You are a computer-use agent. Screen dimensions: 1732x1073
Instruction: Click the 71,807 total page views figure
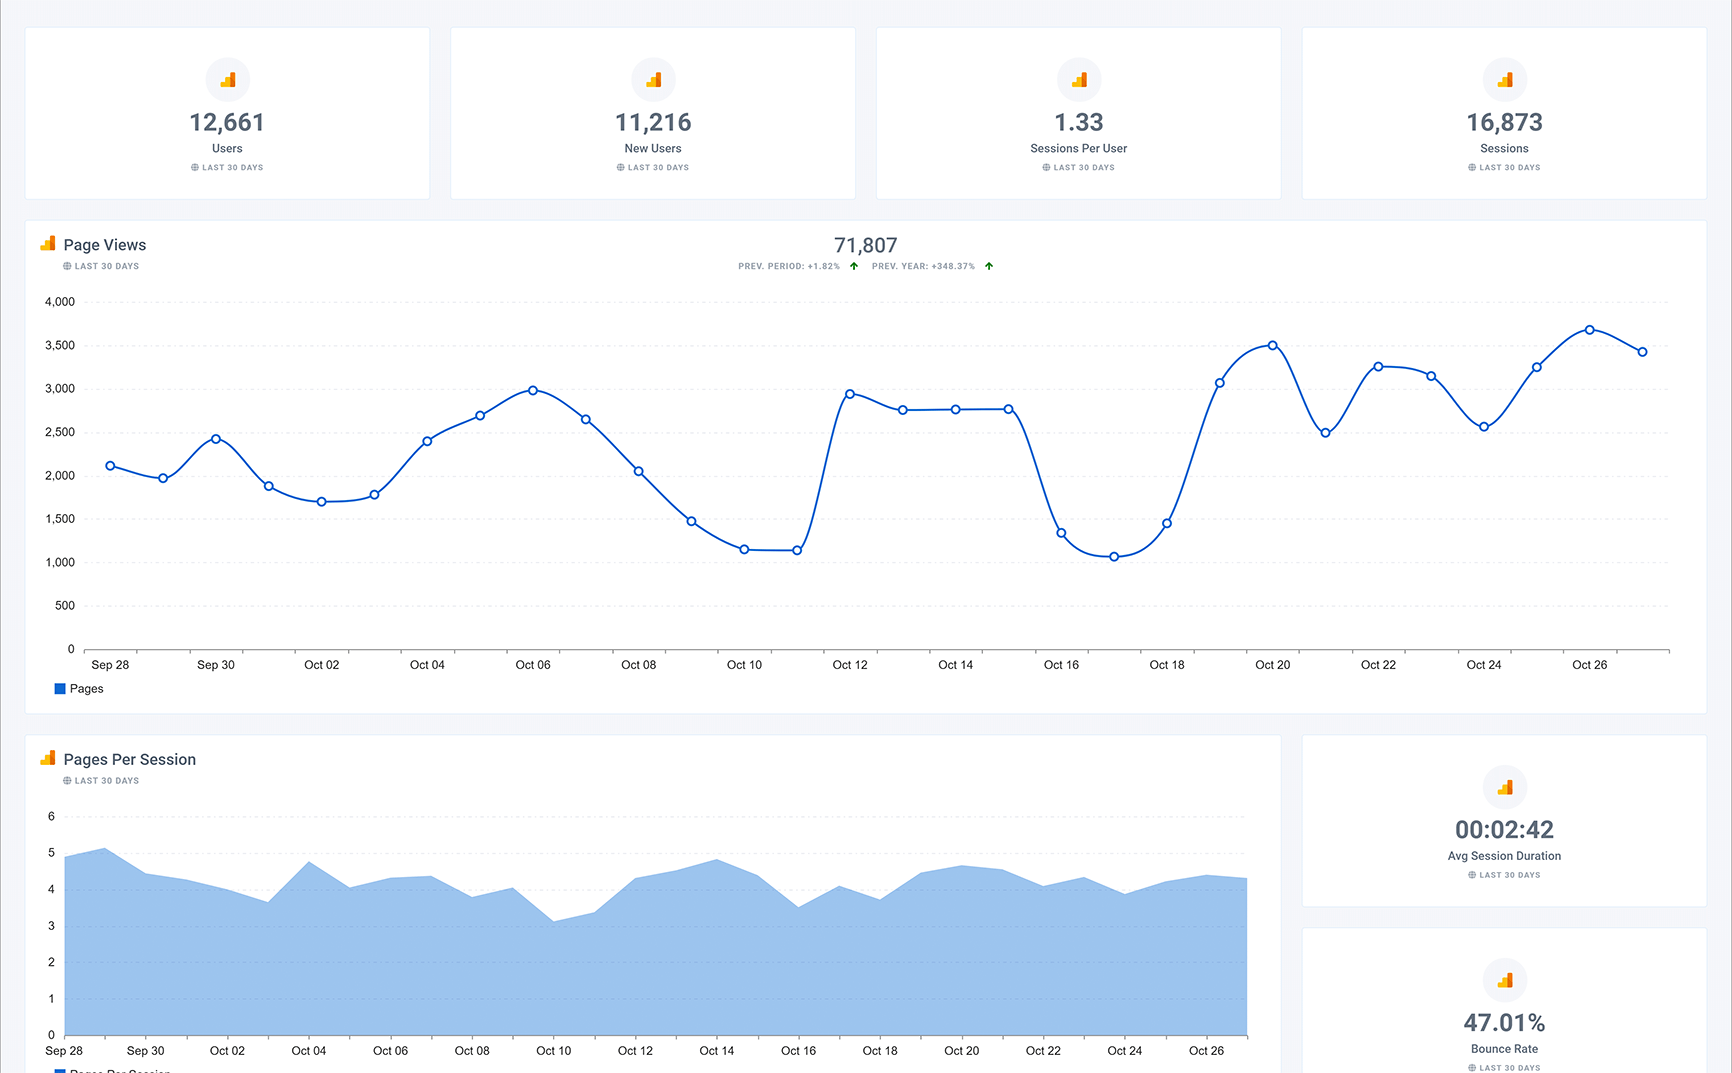pyautogui.click(x=865, y=245)
